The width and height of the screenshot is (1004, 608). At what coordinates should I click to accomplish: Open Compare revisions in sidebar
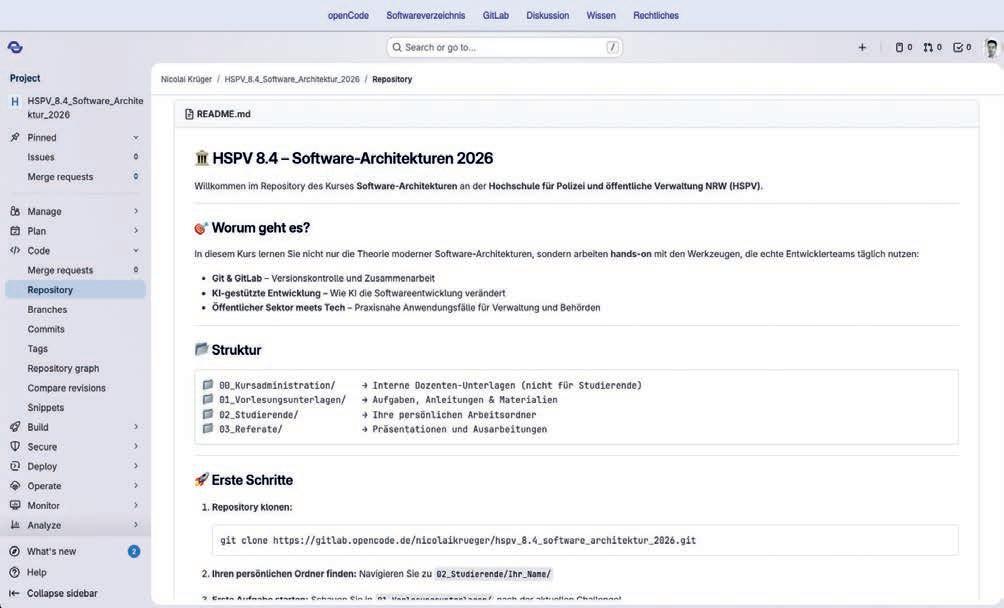76,388
